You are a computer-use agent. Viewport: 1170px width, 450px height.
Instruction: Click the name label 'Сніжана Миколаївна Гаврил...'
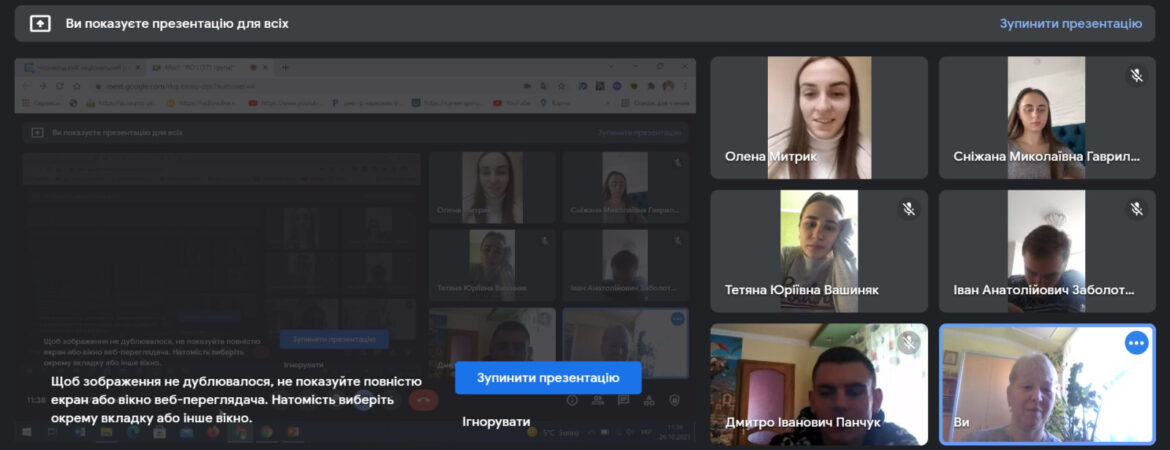point(1047,157)
